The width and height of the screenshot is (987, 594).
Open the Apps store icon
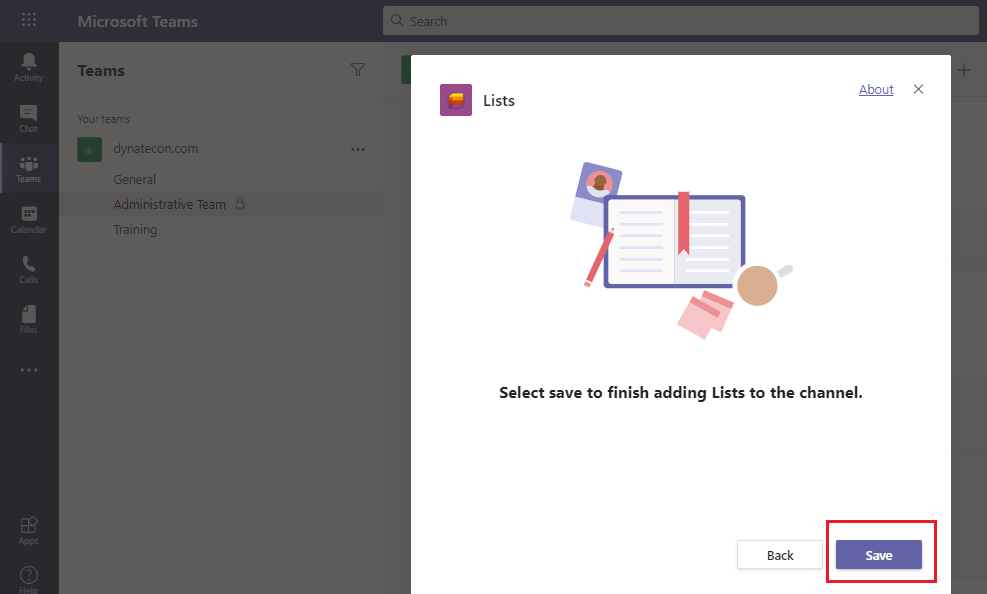click(x=29, y=529)
